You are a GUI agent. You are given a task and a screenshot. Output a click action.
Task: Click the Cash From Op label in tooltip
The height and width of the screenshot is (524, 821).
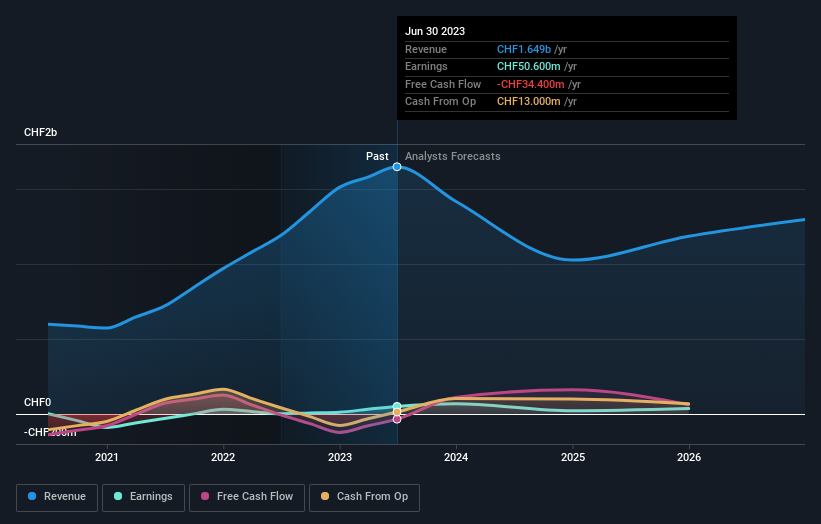(x=440, y=102)
